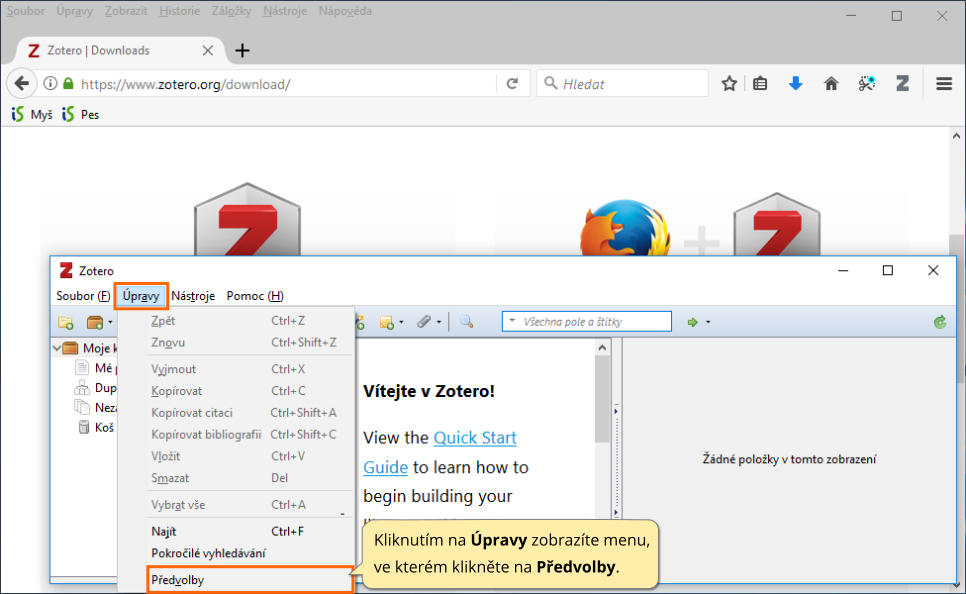Screen dimensions: 966x594
Task: Click the green padlock security icon
Action: pyautogui.click(x=68, y=83)
